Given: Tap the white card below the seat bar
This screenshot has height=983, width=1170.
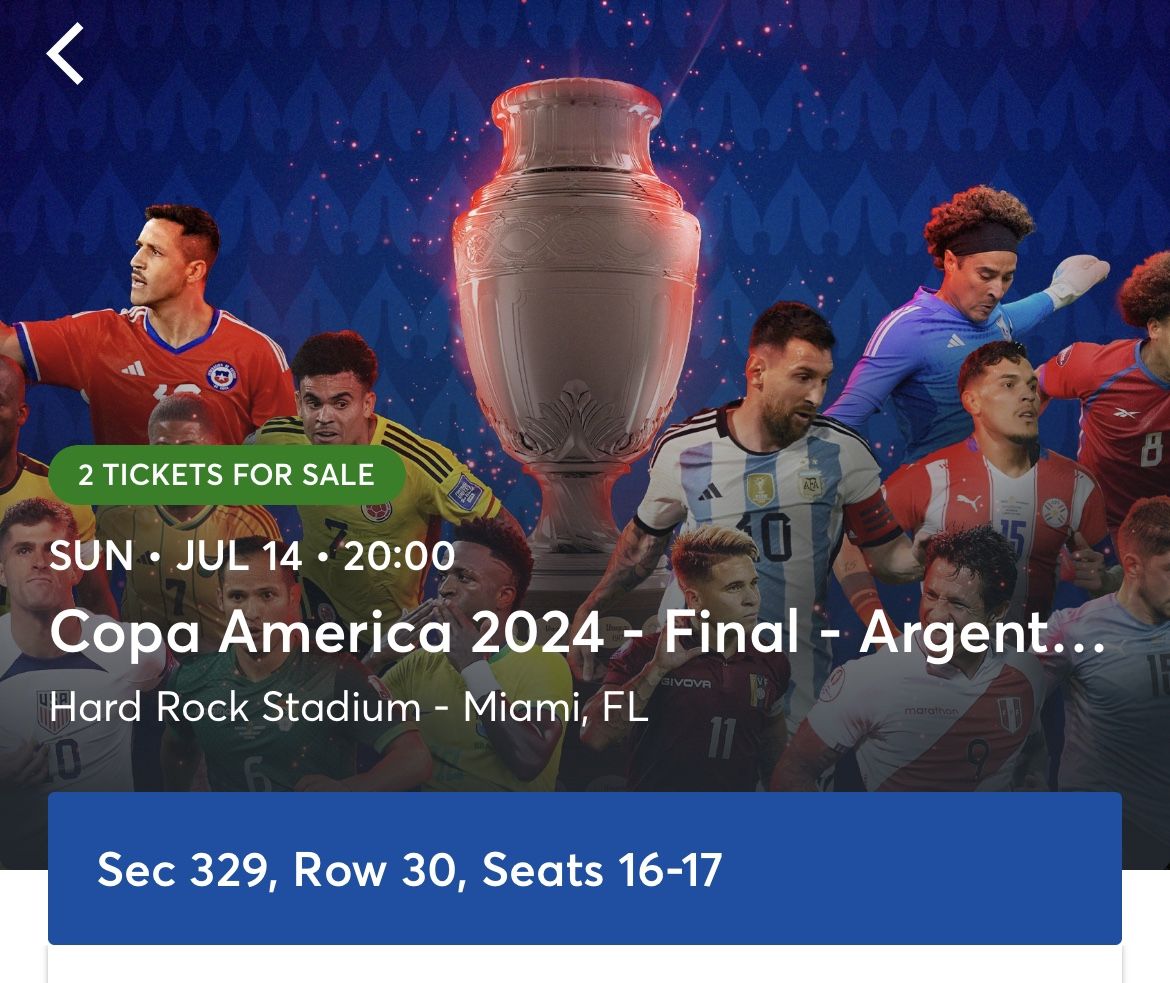Looking at the screenshot, I should click(584, 964).
